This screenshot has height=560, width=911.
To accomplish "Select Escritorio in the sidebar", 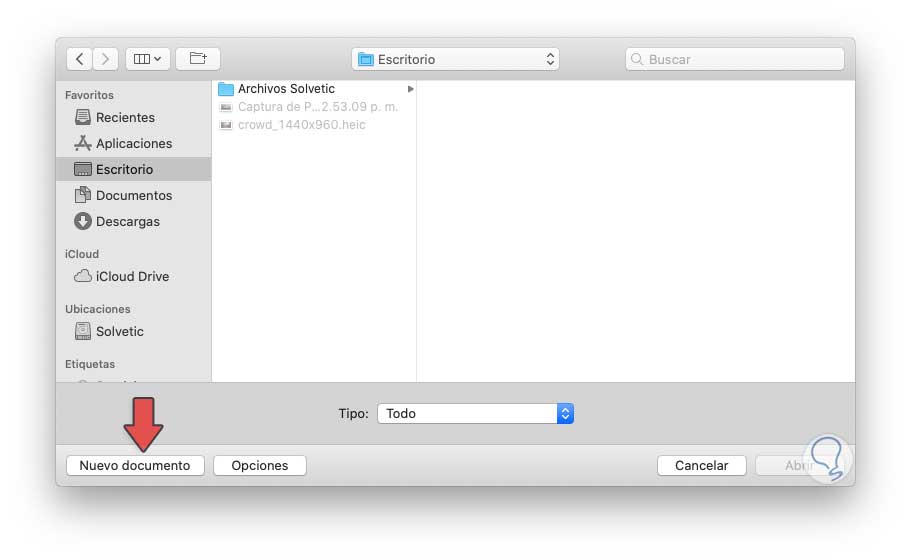I will pyautogui.click(x=134, y=169).
